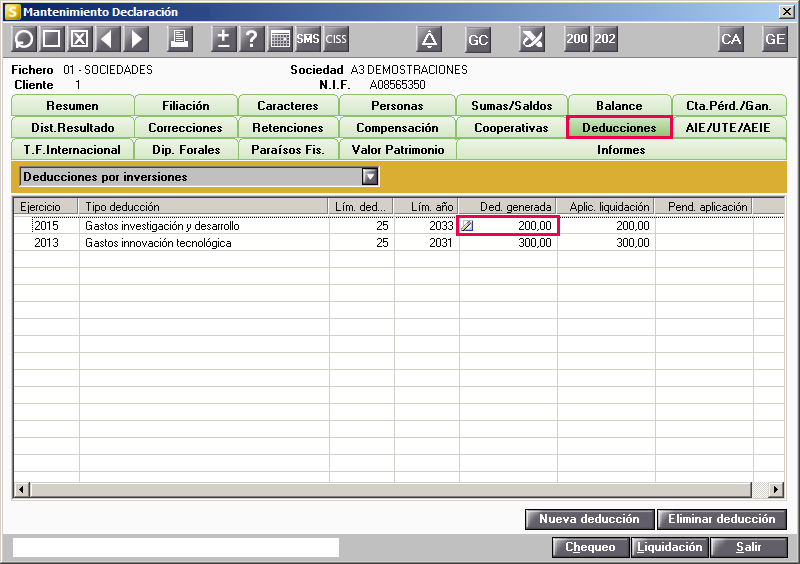Image resolution: width=800 pixels, height=564 pixels.
Task: Click the Pend. aplicación column header
Action: (x=703, y=207)
